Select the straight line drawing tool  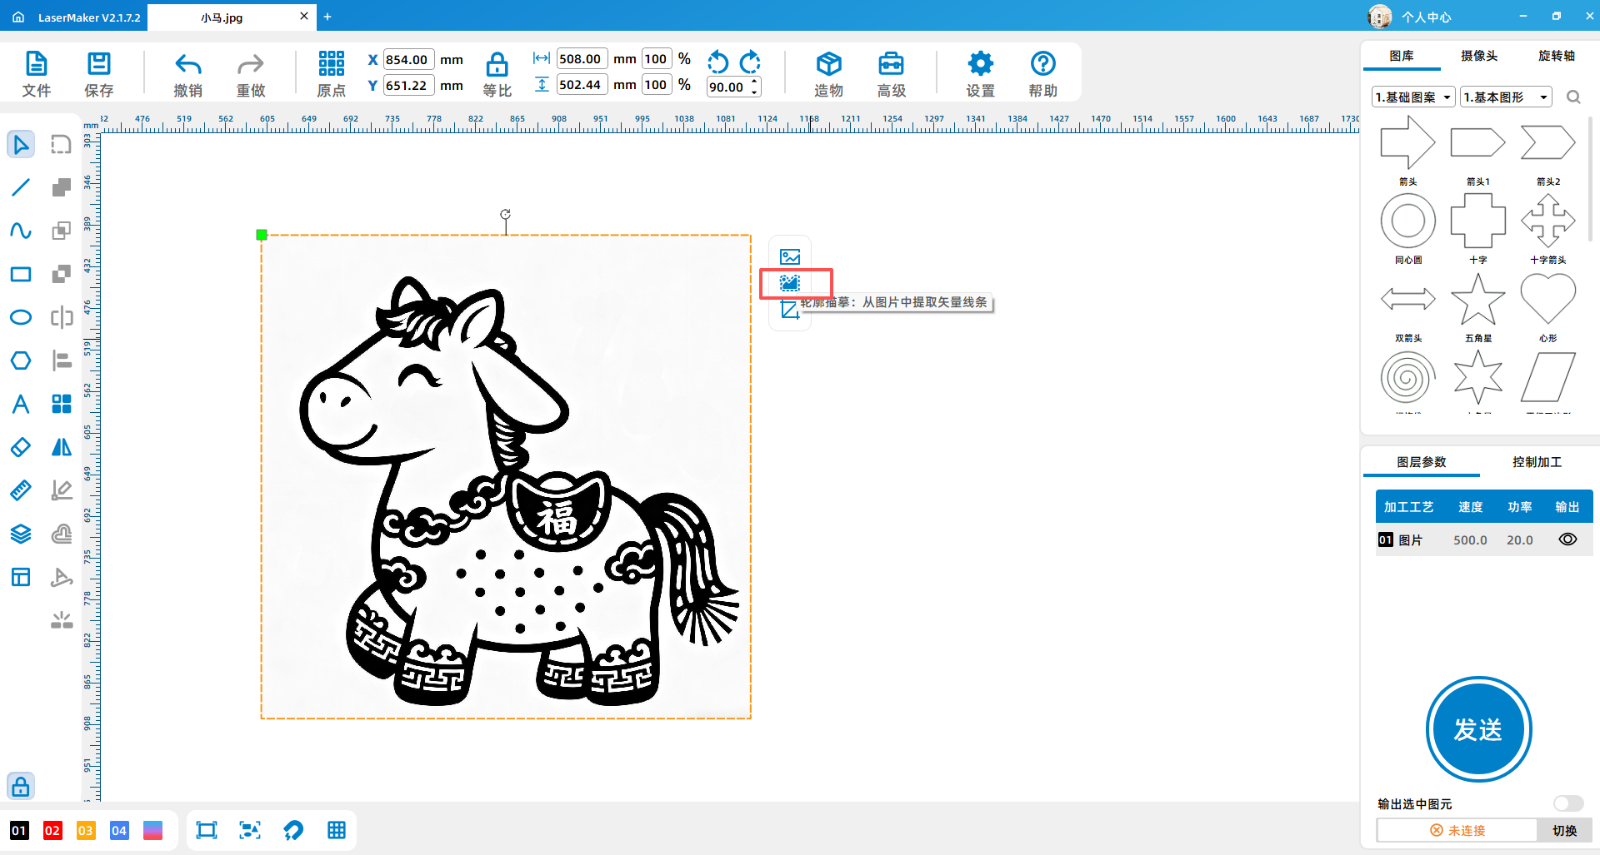[x=20, y=187]
